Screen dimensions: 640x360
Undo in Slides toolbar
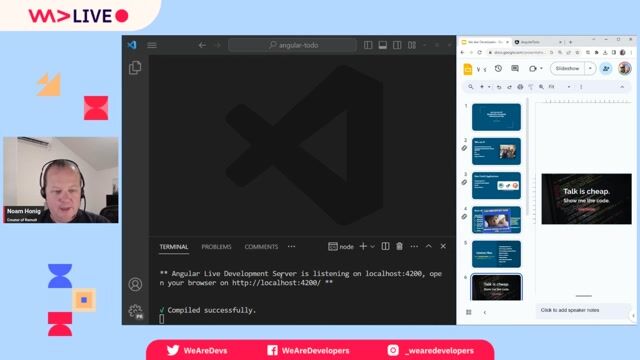(499, 87)
